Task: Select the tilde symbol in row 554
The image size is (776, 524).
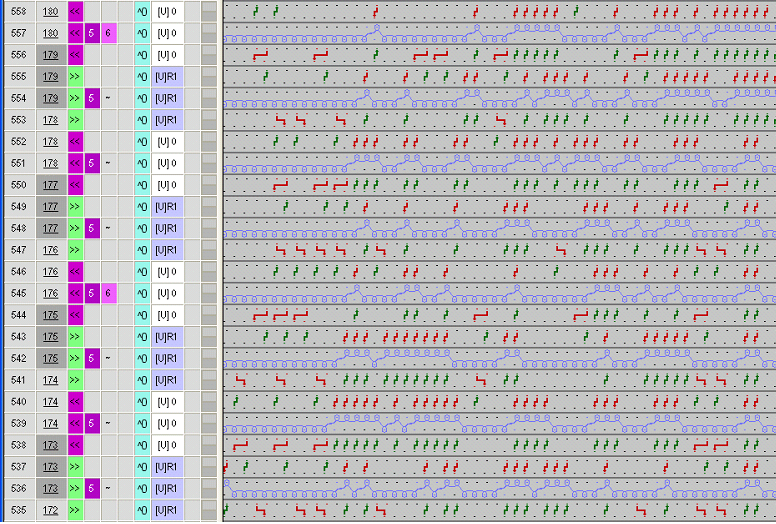Action: coord(109,98)
